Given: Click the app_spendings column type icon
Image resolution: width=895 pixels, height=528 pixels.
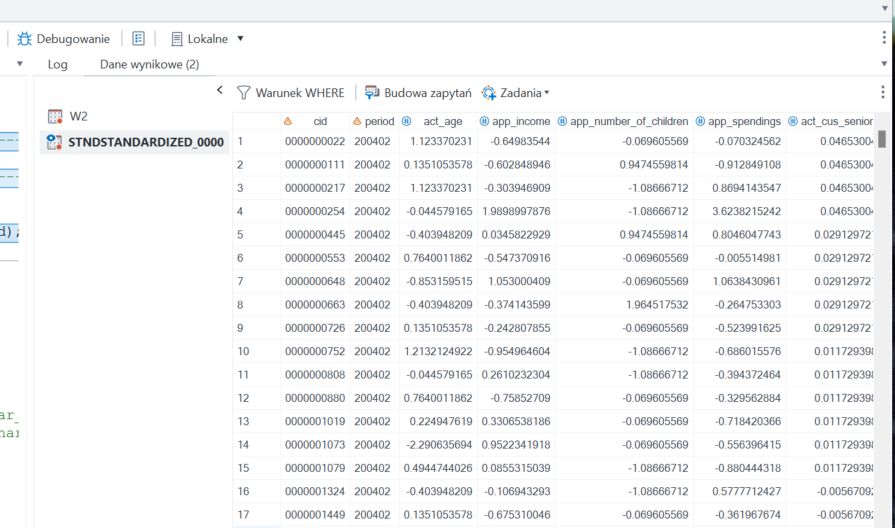Looking at the screenshot, I should click(x=700, y=121).
